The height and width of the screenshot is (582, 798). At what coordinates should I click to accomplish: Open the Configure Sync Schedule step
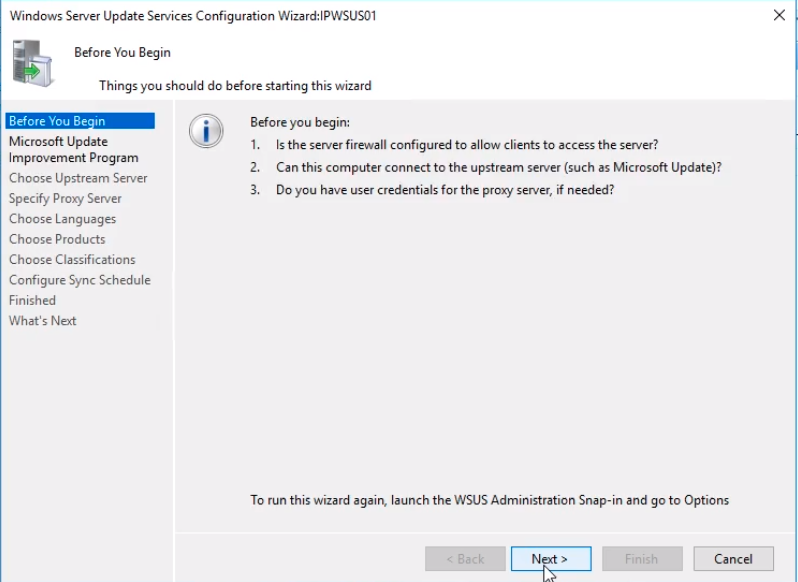(79, 280)
